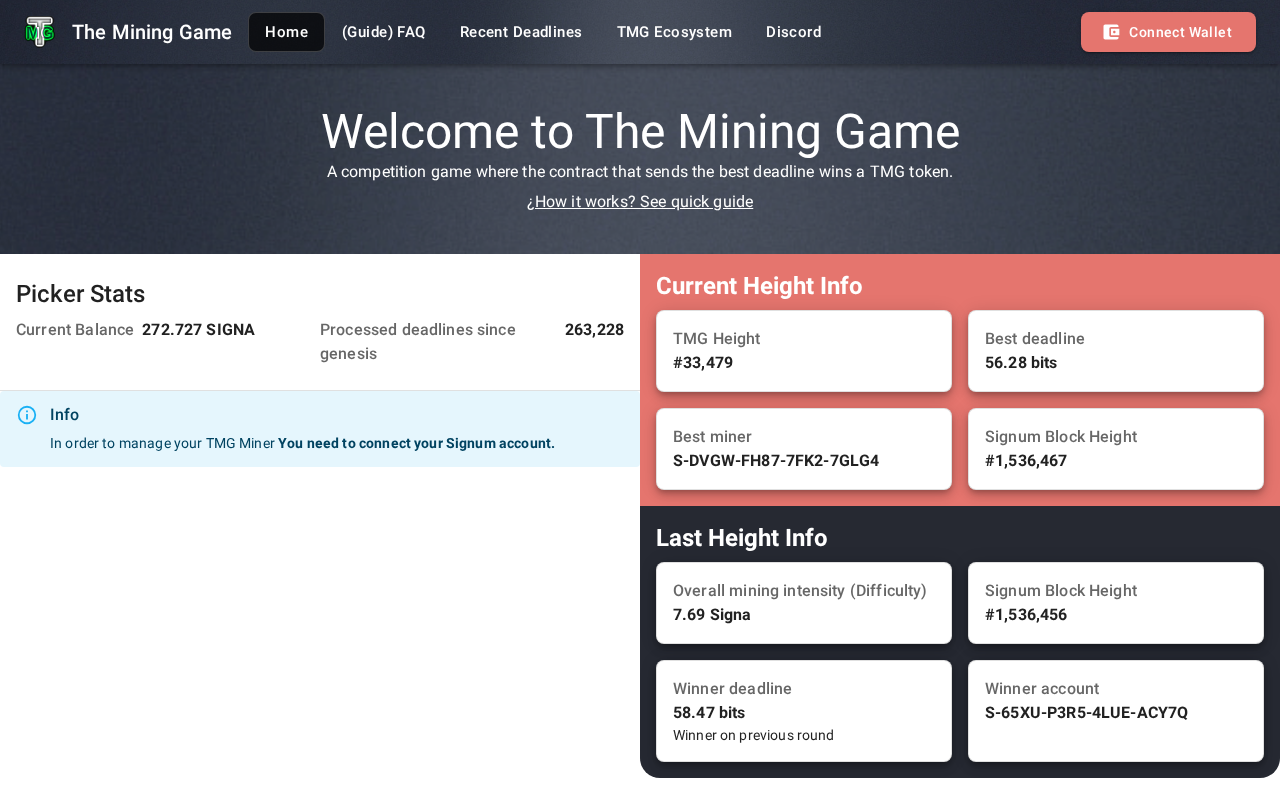Screen dimensions: 1280x800
Task: Click the wallet icon in Connect Wallet
Action: pos(1111,32)
